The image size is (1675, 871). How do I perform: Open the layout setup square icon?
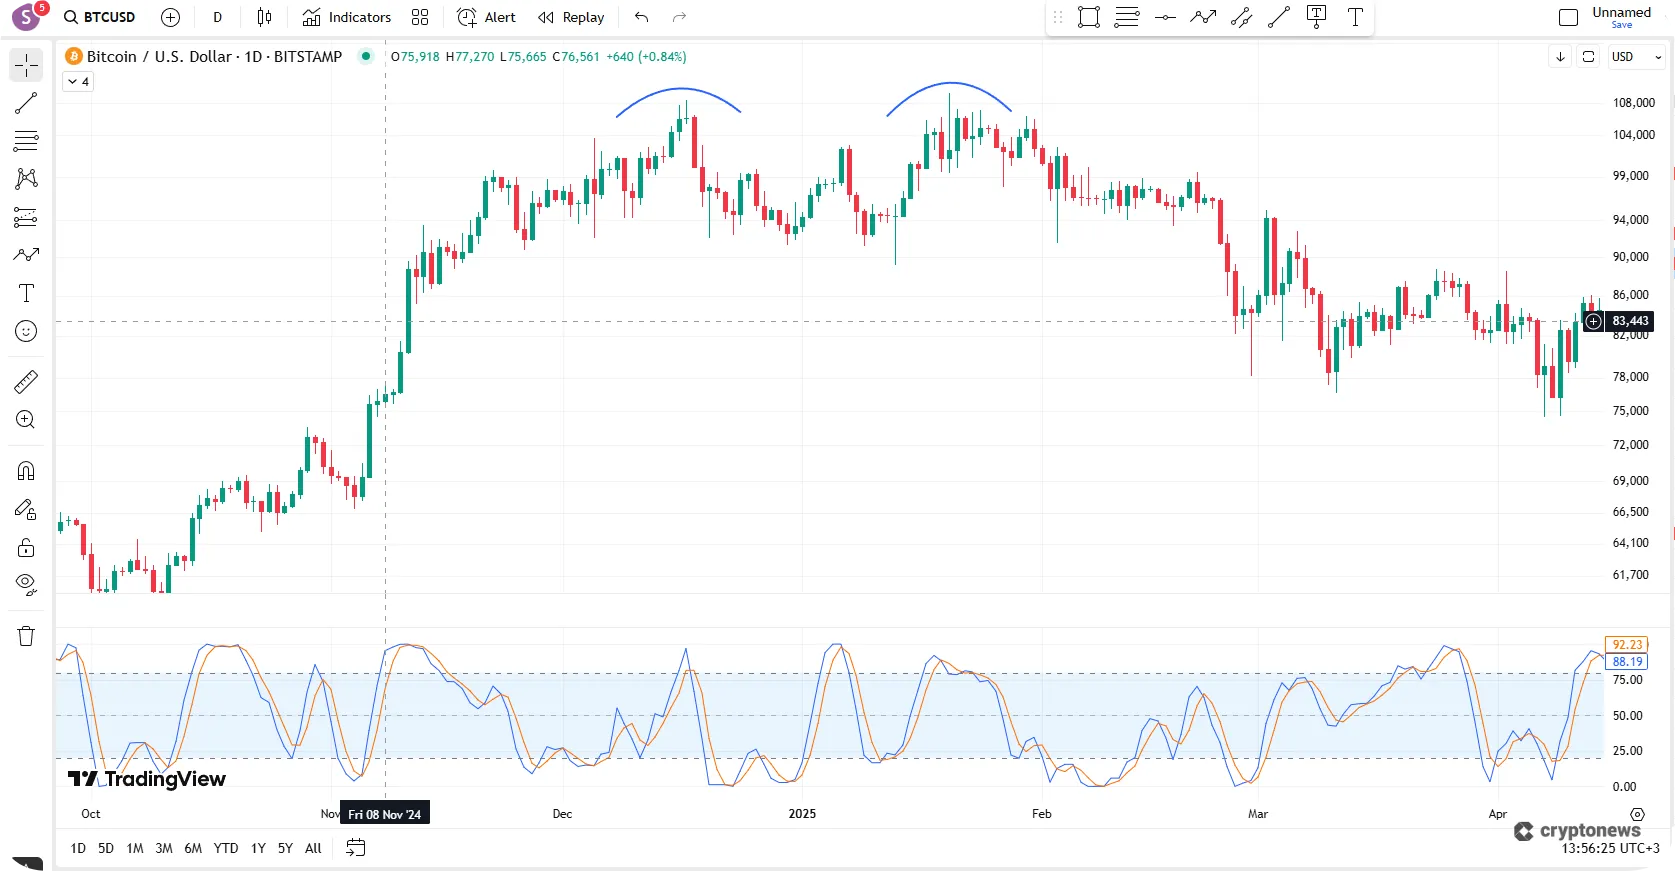1569,17
